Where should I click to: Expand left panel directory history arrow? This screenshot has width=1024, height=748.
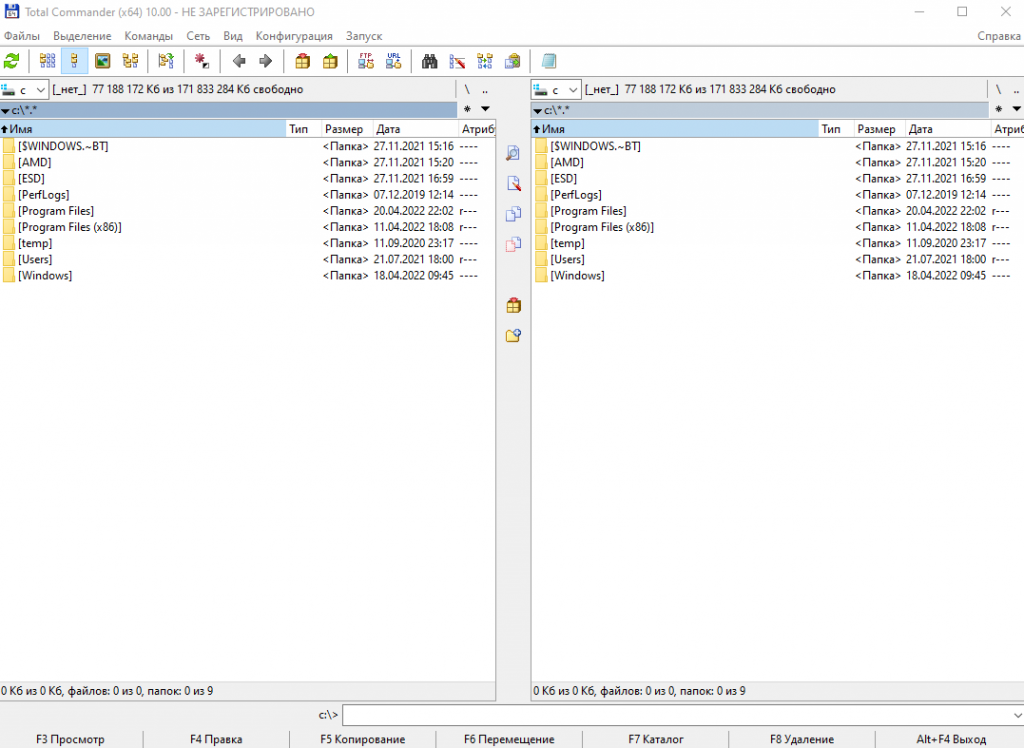485,109
